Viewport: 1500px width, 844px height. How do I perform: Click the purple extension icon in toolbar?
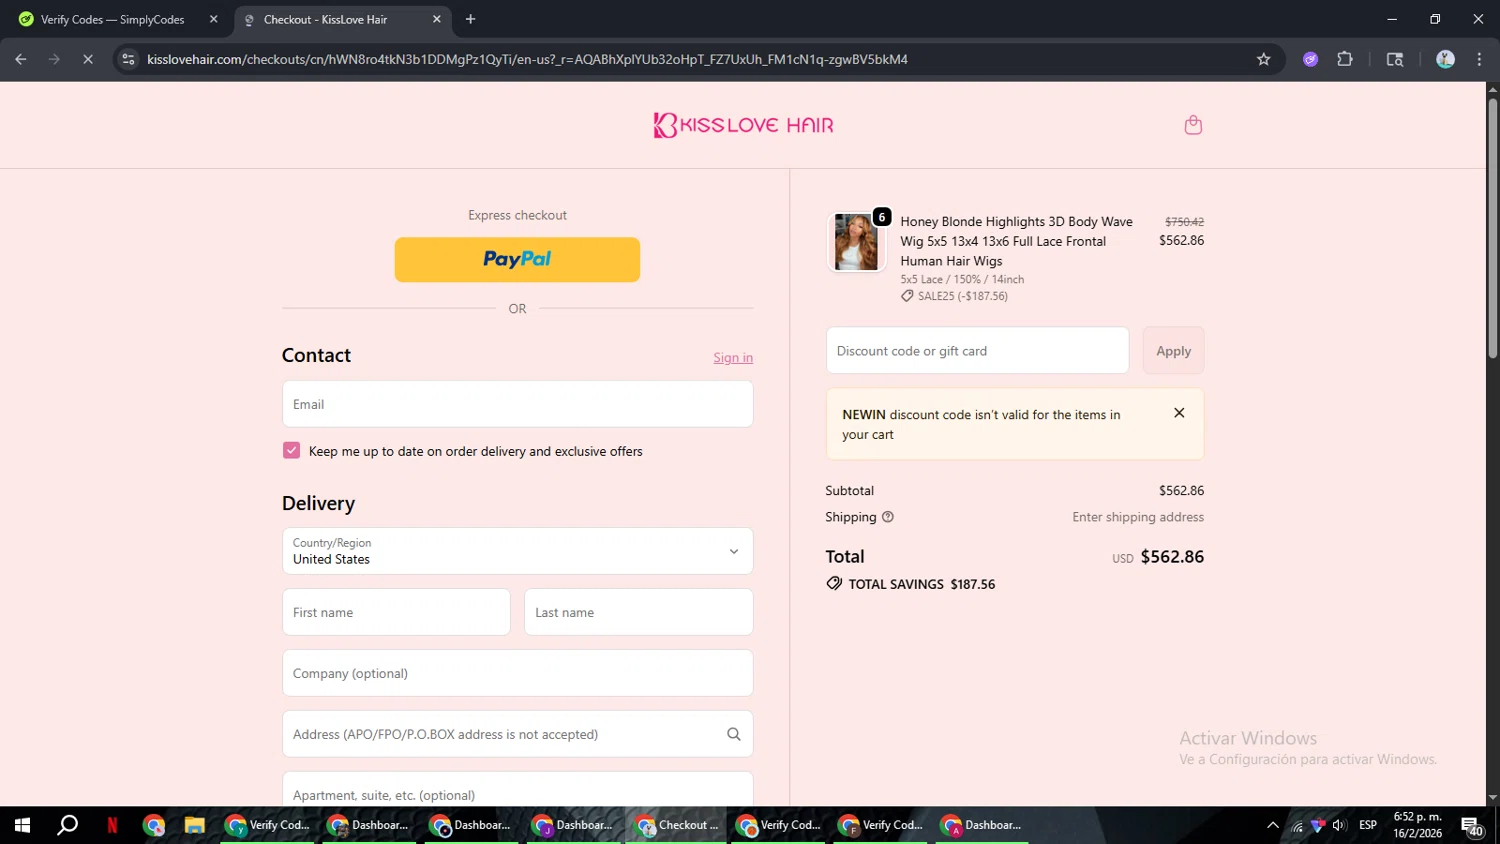click(x=1310, y=59)
